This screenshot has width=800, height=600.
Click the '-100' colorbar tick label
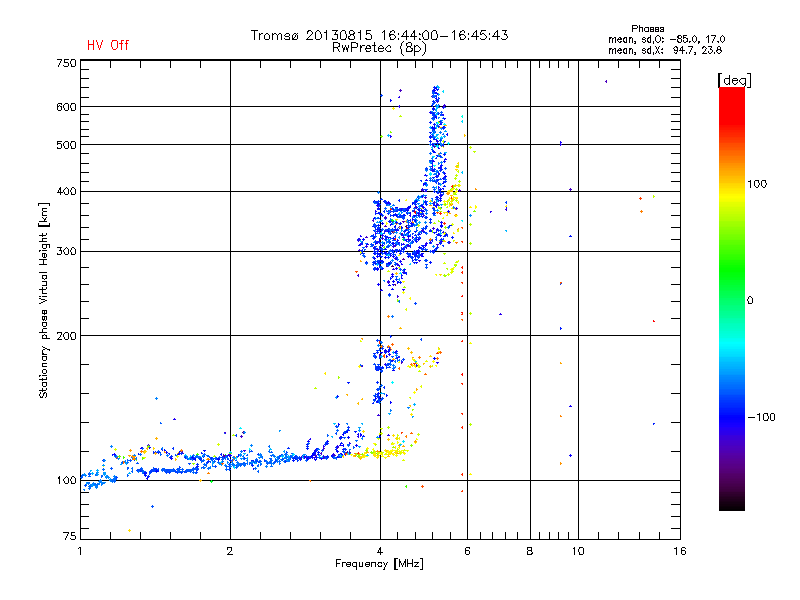(x=761, y=417)
